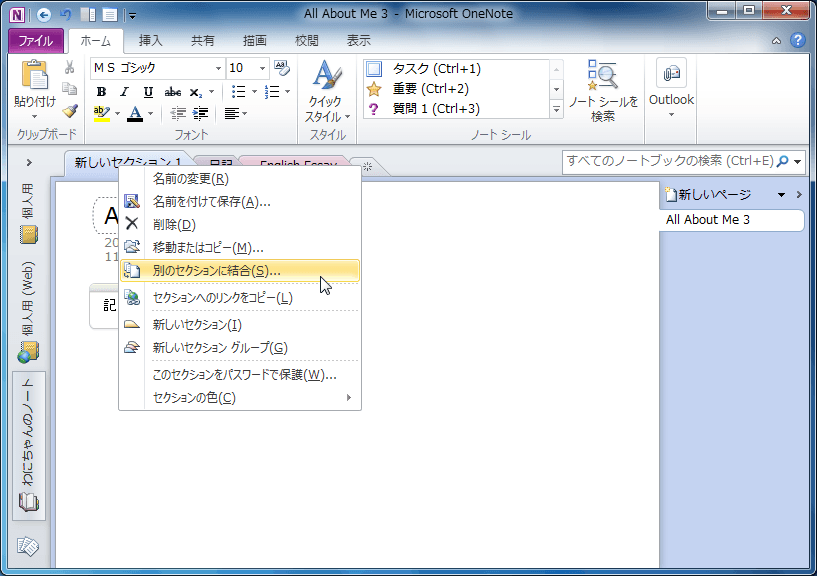The width and height of the screenshot is (817, 576).
Task: Click the Copy icon in clipboard group
Action: 69,89
